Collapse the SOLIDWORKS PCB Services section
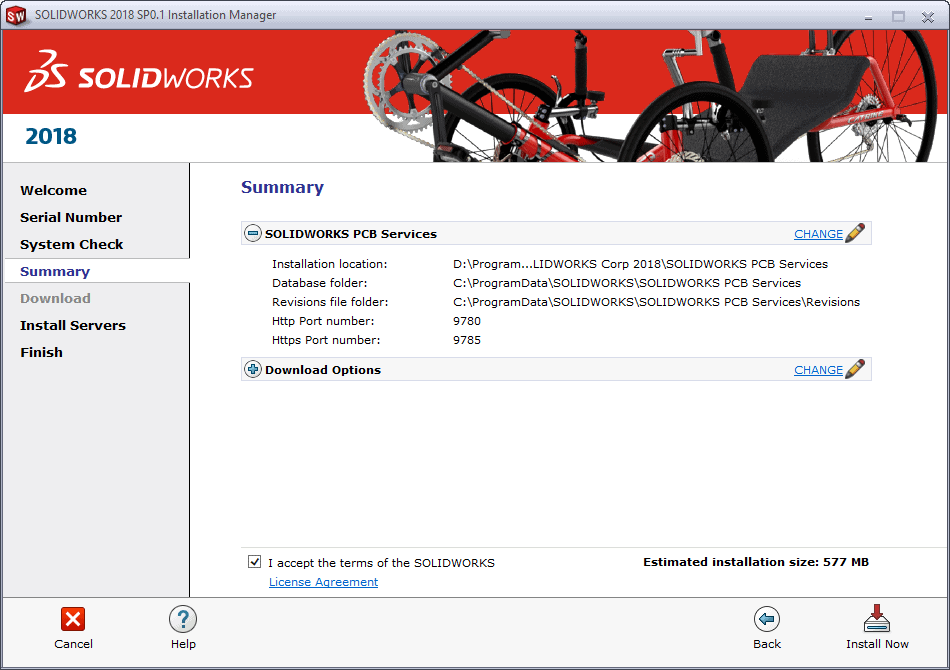950x670 pixels. click(253, 233)
